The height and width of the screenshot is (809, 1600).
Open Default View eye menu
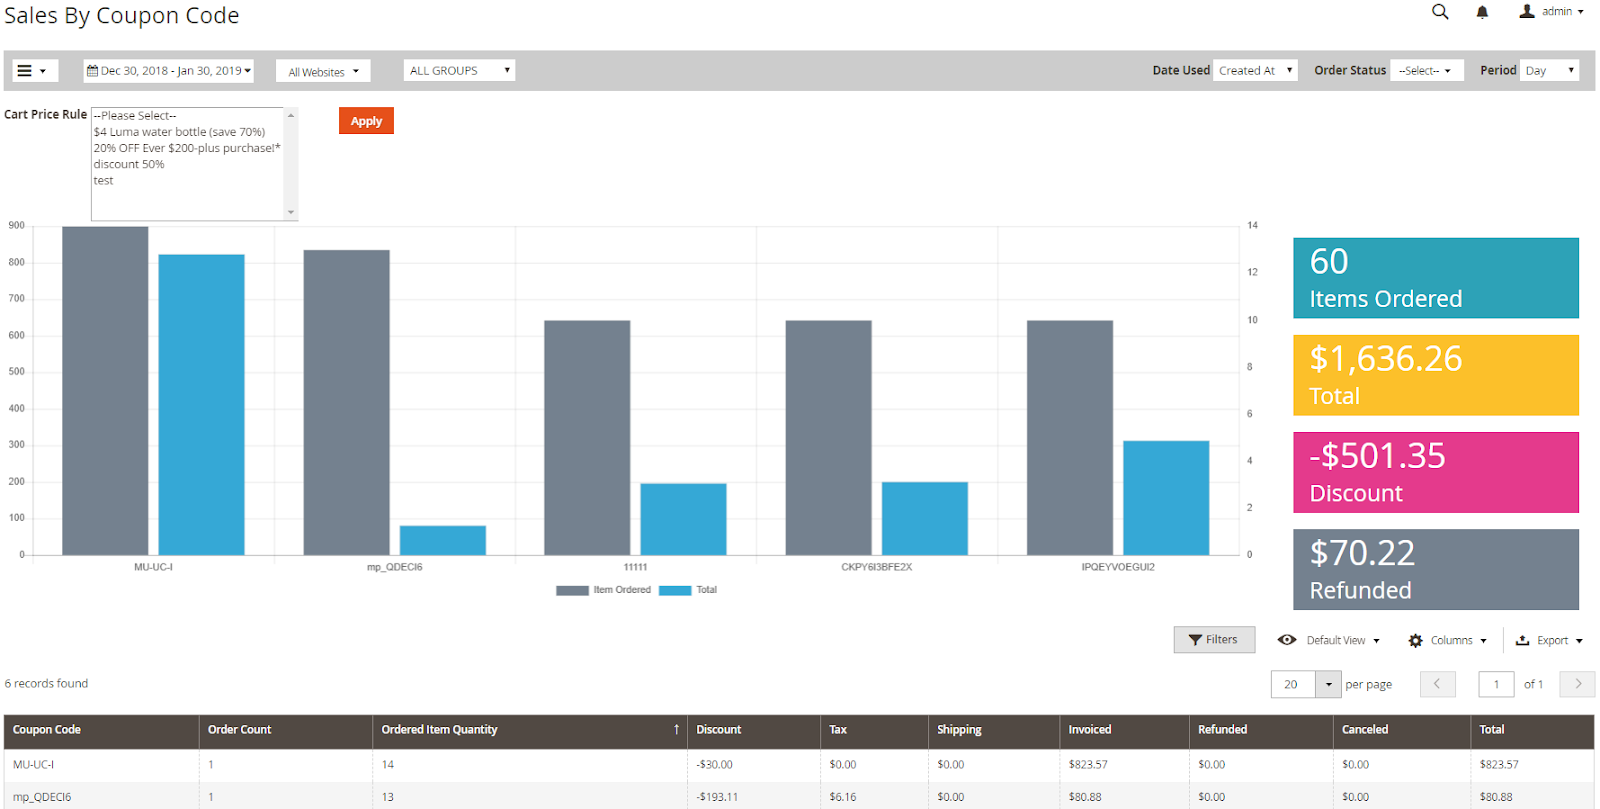[x=1328, y=641]
